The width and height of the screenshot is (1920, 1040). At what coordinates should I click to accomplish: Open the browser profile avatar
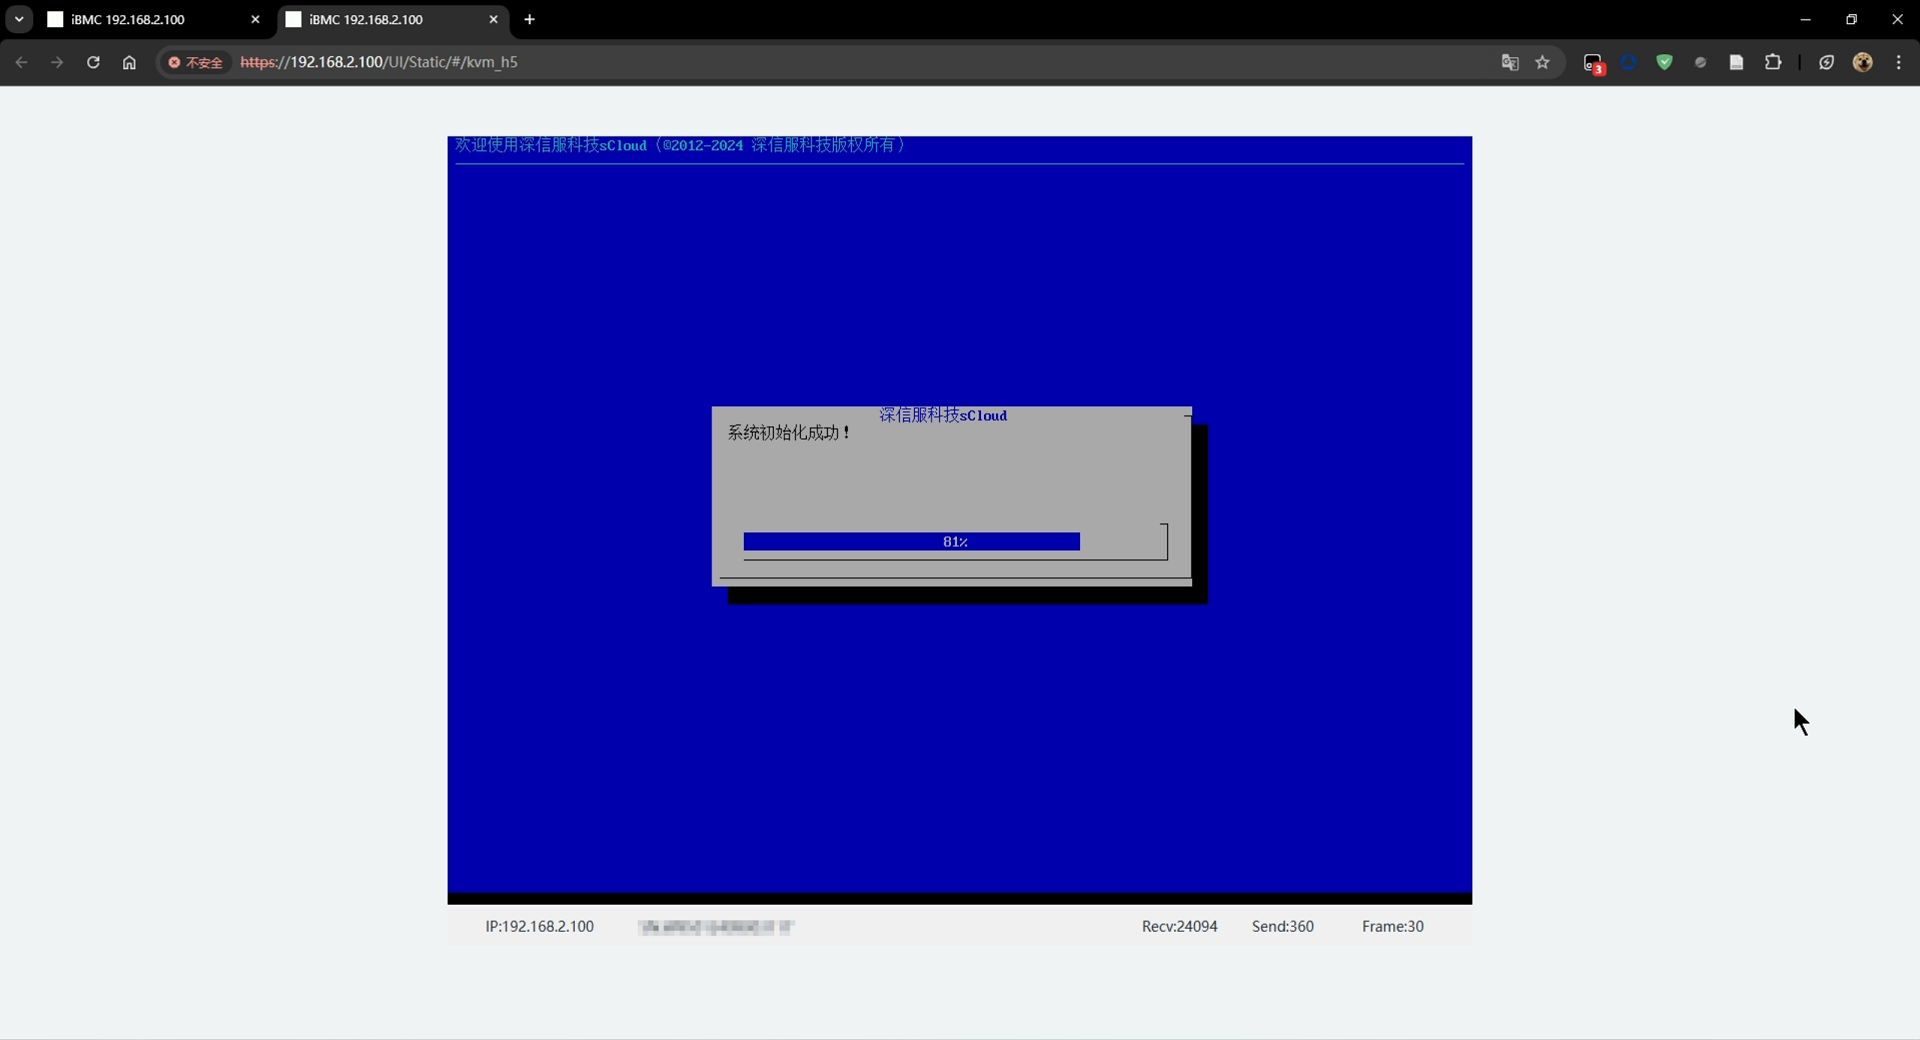[x=1862, y=62]
